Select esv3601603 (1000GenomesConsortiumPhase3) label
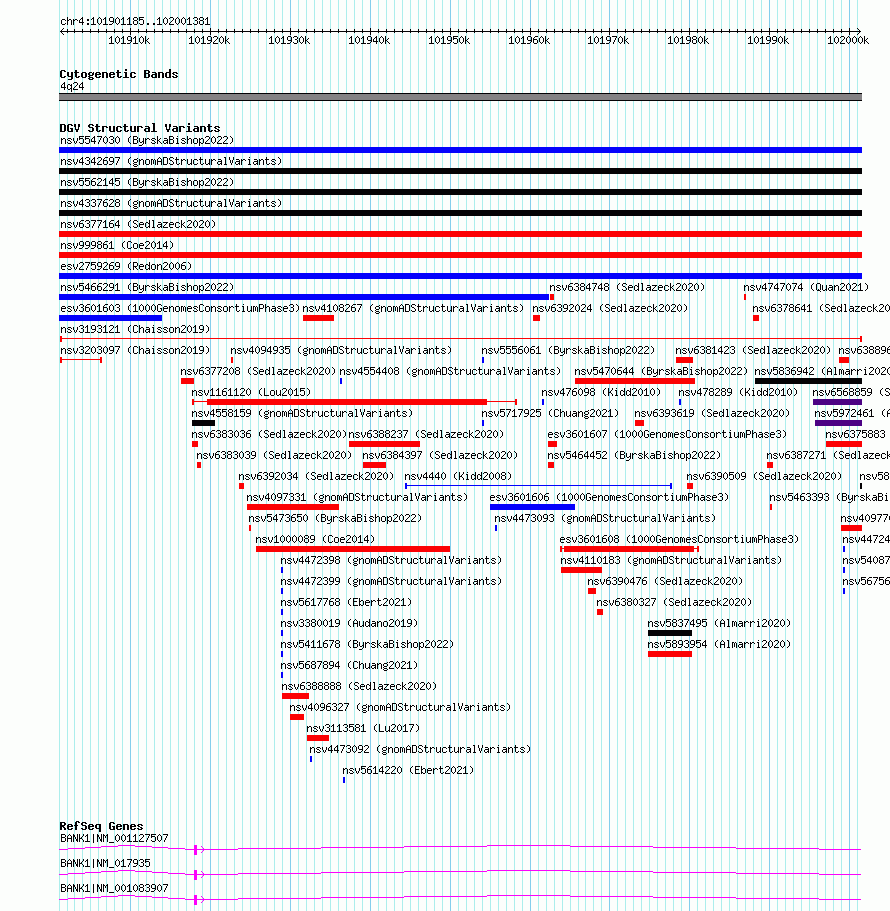This screenshot has width=890, height=911. [180, 308]
